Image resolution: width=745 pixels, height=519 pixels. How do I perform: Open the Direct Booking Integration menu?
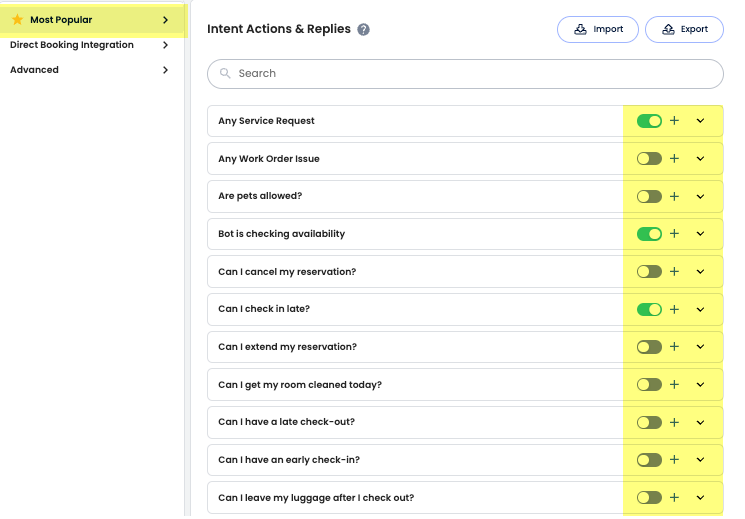88,45
